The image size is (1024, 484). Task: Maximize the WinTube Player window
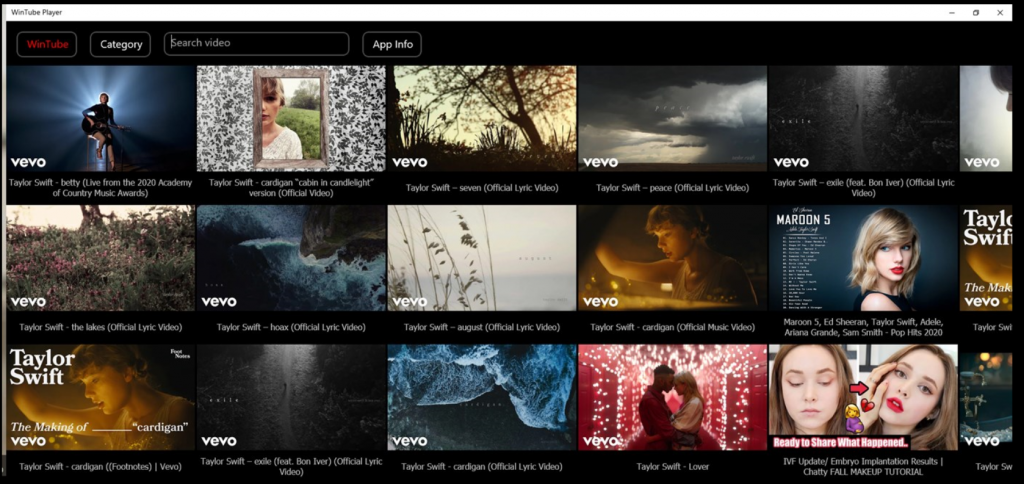click(x=976, y=12)
